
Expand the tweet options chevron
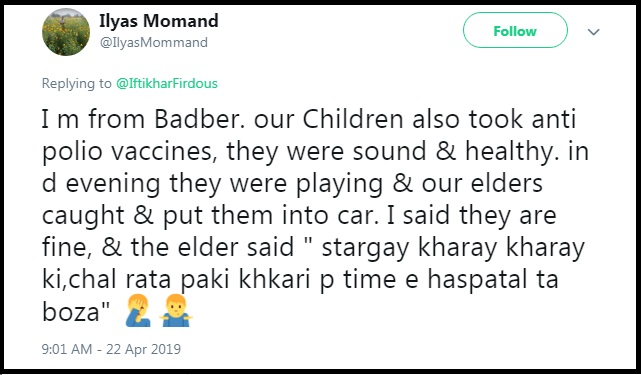[593, 32]
